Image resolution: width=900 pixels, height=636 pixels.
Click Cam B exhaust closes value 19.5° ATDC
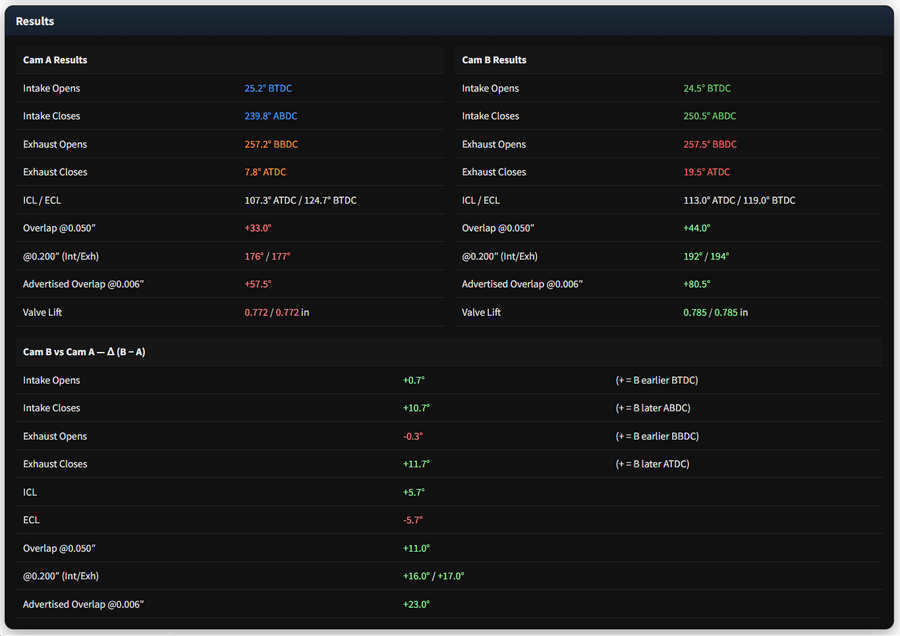[707, 172]
